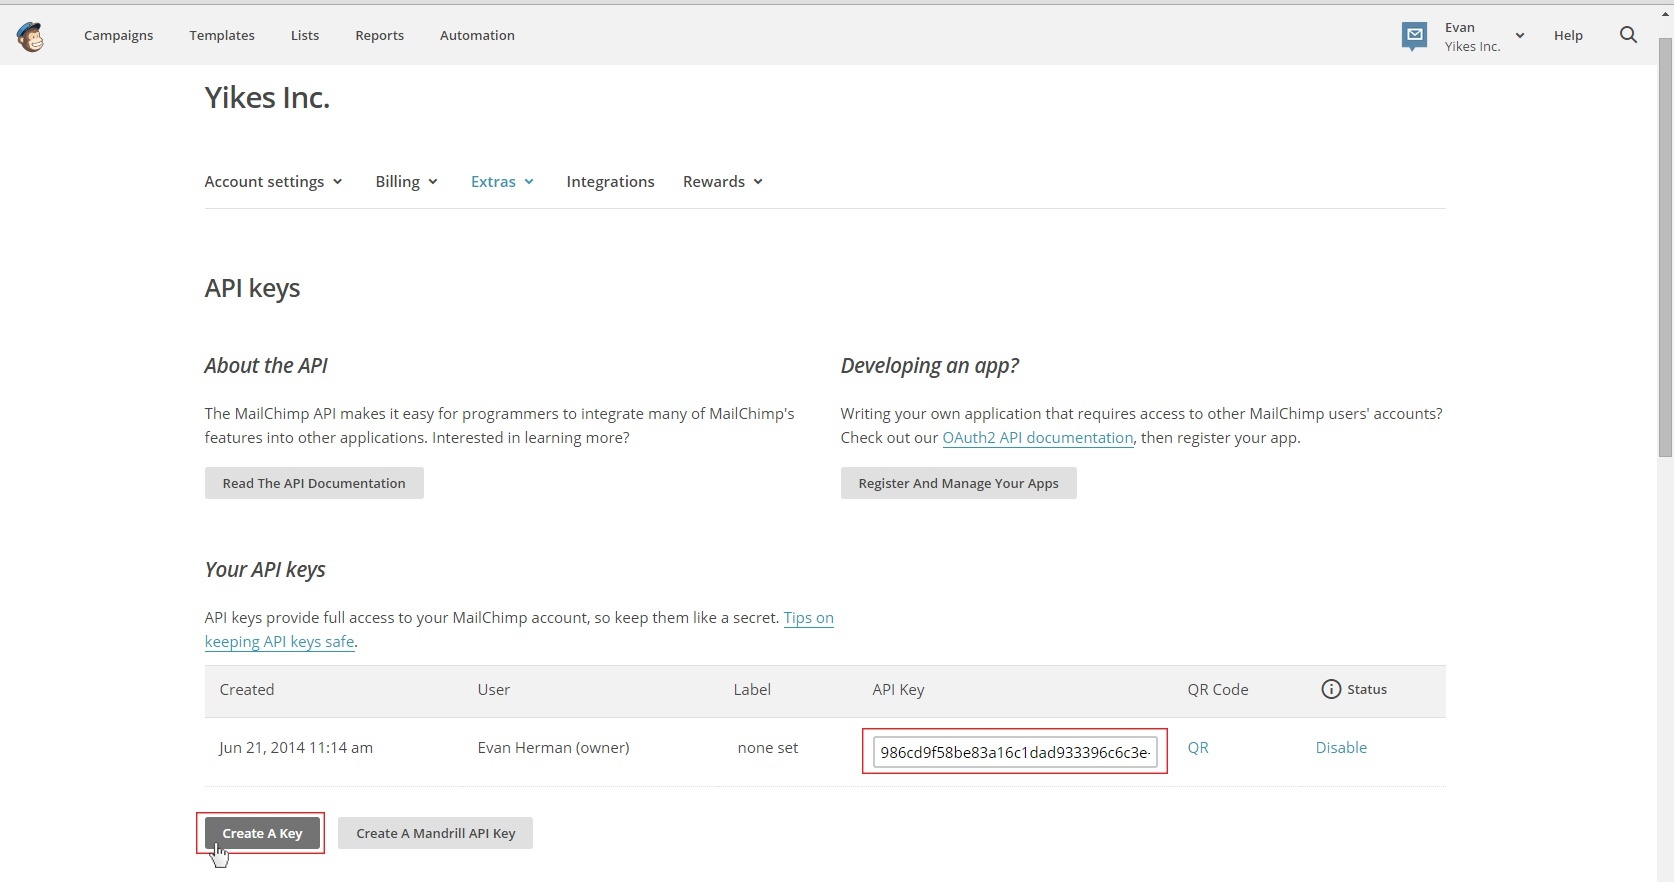Open Reports in top navigation
This screenshot has width=1674, height=882.
click(x=380, y=35)
